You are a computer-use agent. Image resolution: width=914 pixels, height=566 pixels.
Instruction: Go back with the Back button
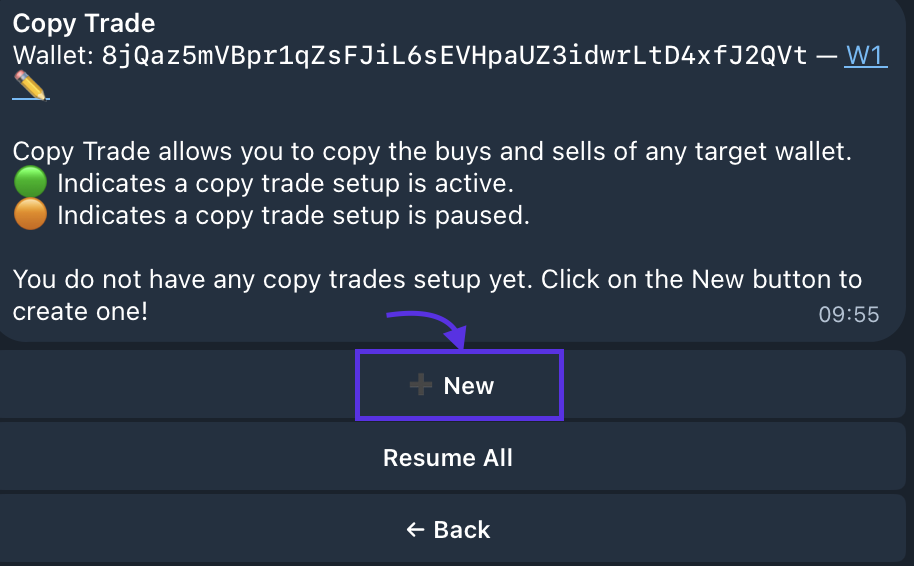point(448,529)
